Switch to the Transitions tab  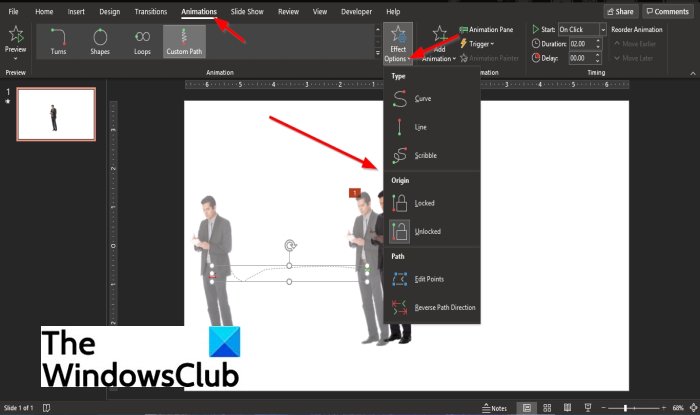pos(150,12)
